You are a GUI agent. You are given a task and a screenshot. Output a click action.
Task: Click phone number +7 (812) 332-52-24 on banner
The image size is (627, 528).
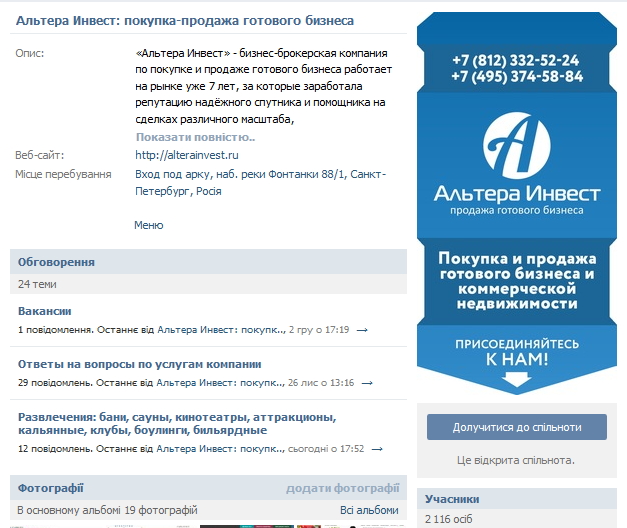click(515, 60)
